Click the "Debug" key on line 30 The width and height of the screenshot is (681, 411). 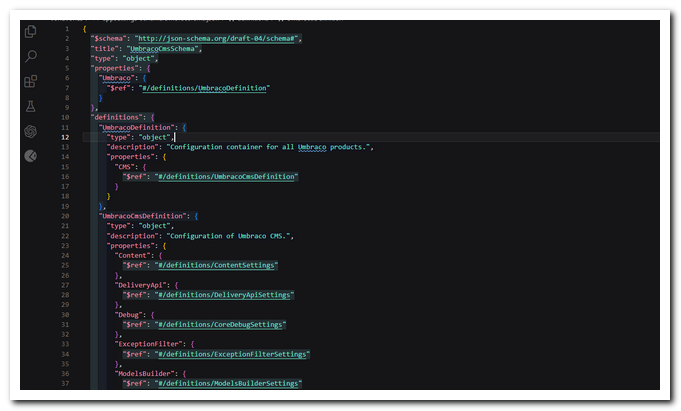point(129,315)
